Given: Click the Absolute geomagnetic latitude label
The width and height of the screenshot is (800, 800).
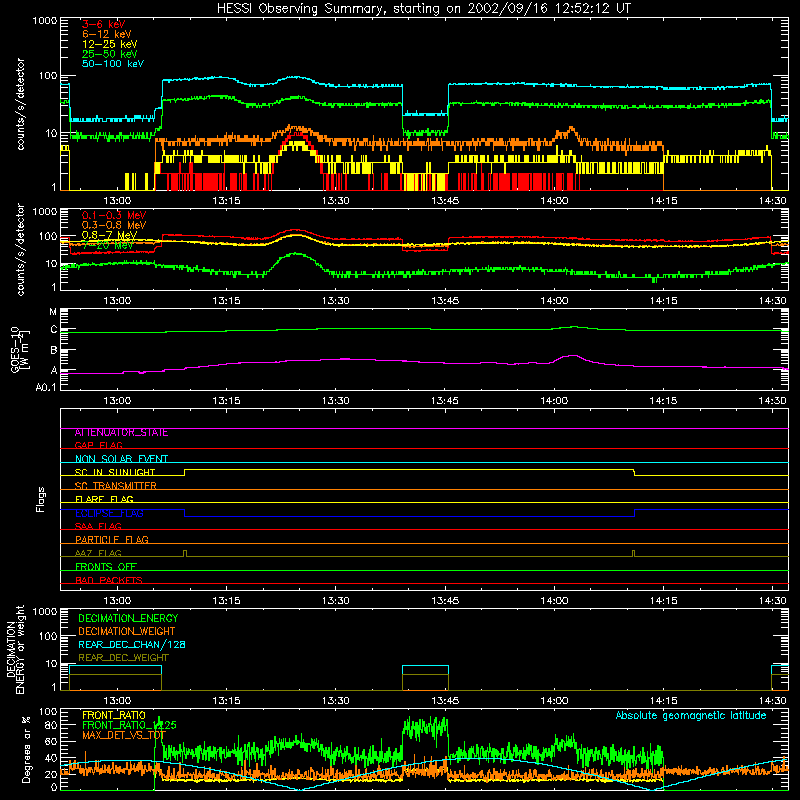Looking at the screenshot, I should [691, 715].
